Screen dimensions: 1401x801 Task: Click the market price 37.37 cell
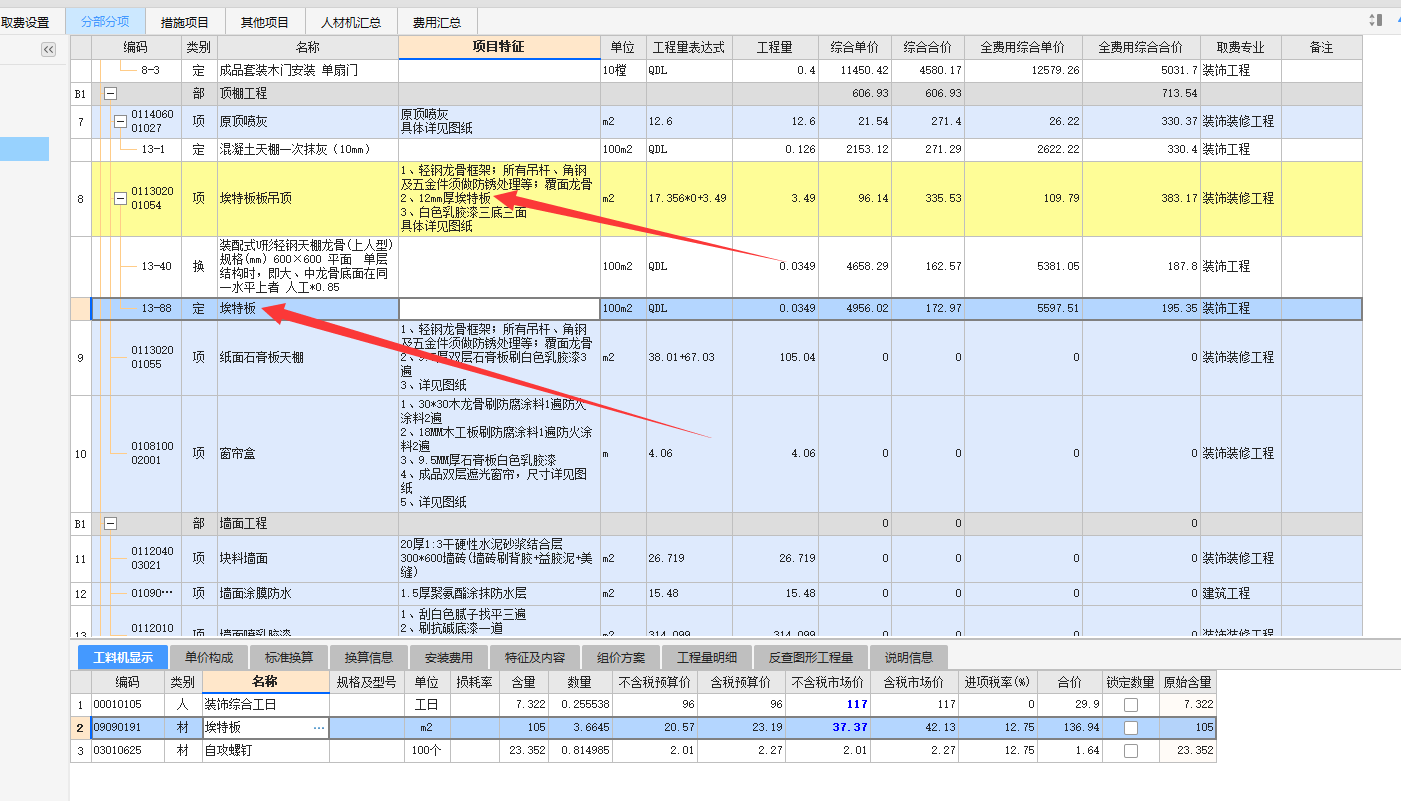(827, 728)
